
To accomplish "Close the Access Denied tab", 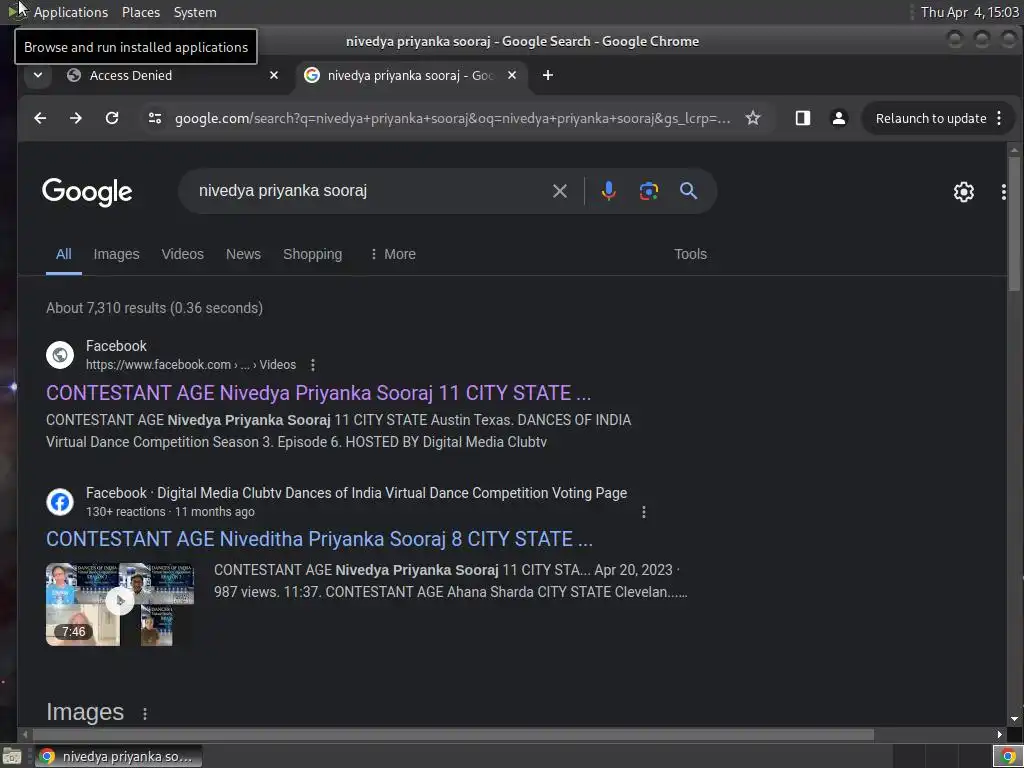I will coord(274,75).
